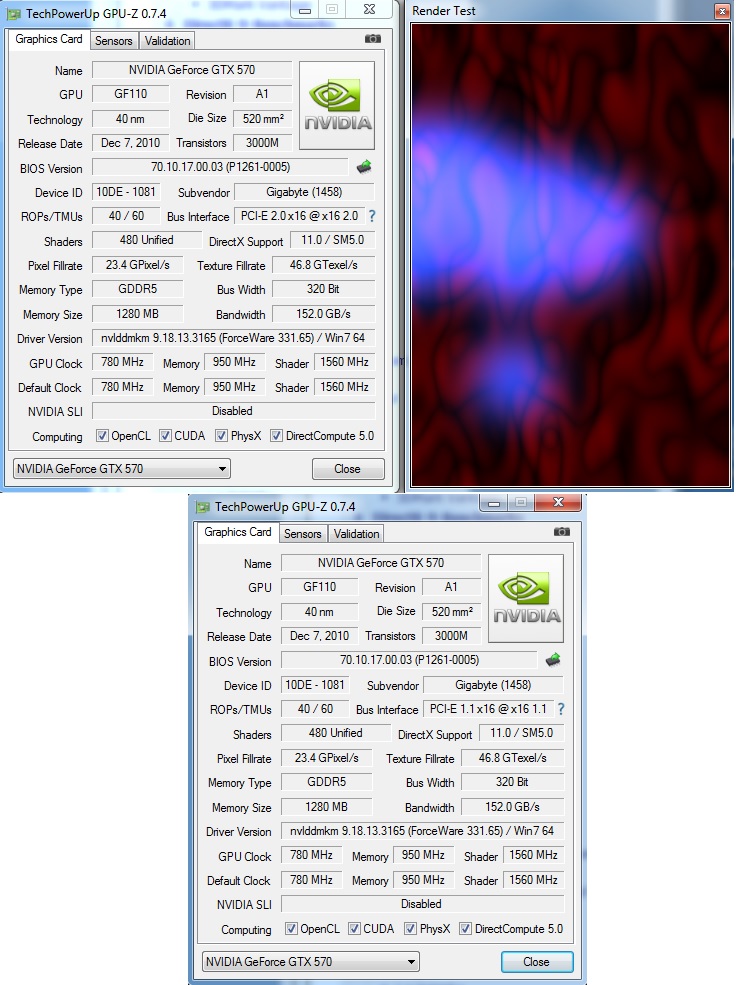Click the Render Test window title

click(444, 11)
